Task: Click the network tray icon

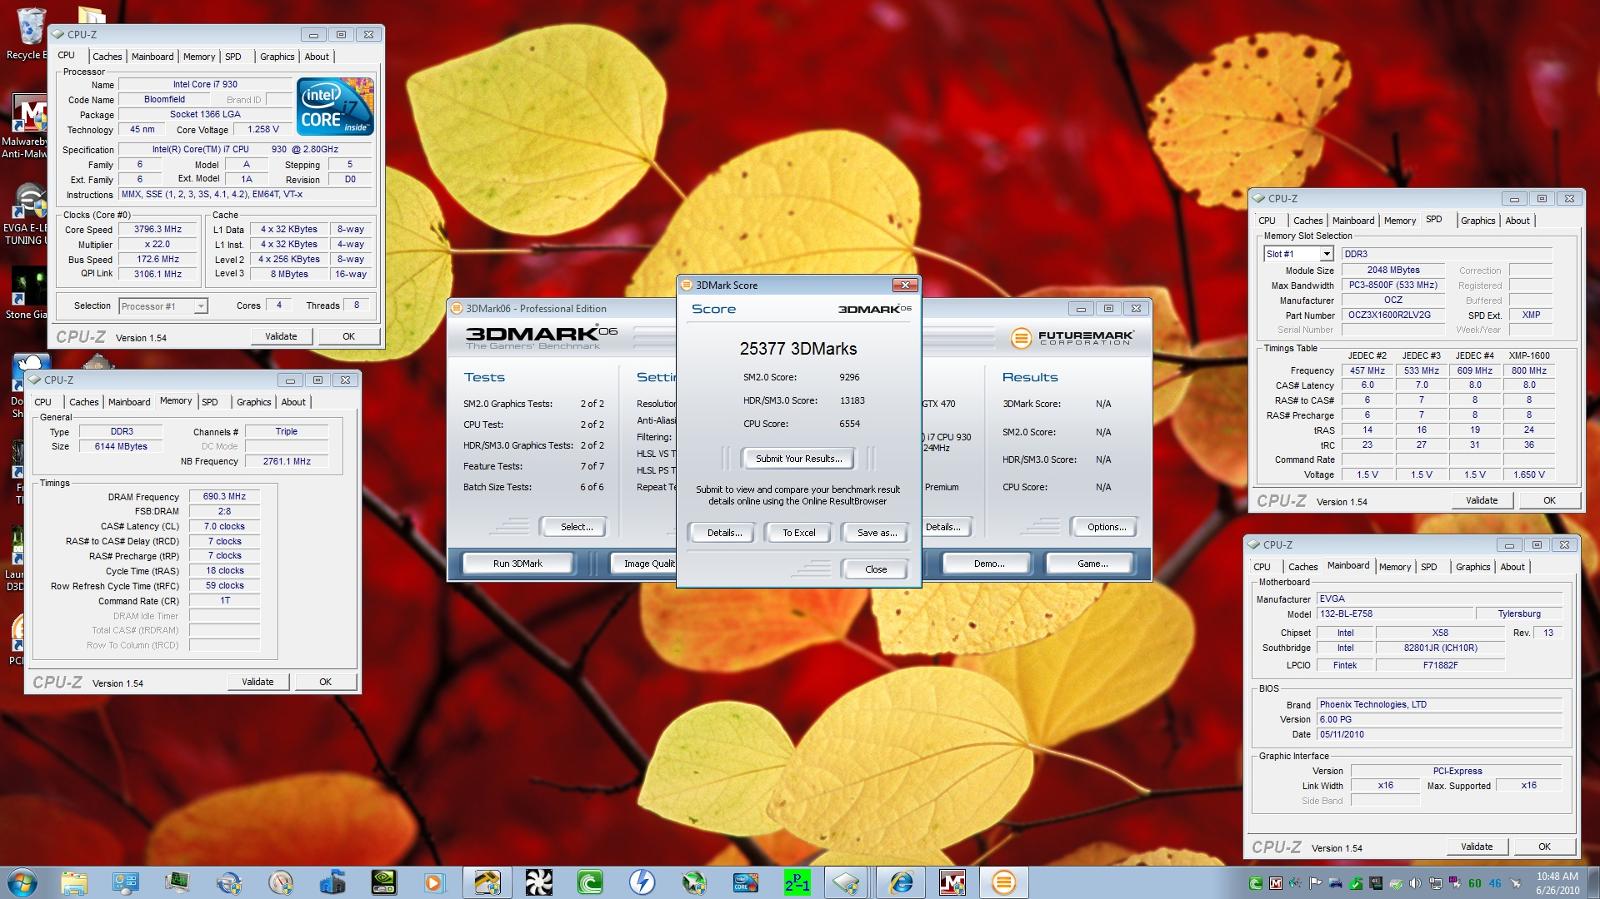Action: tap(1435, 883)
